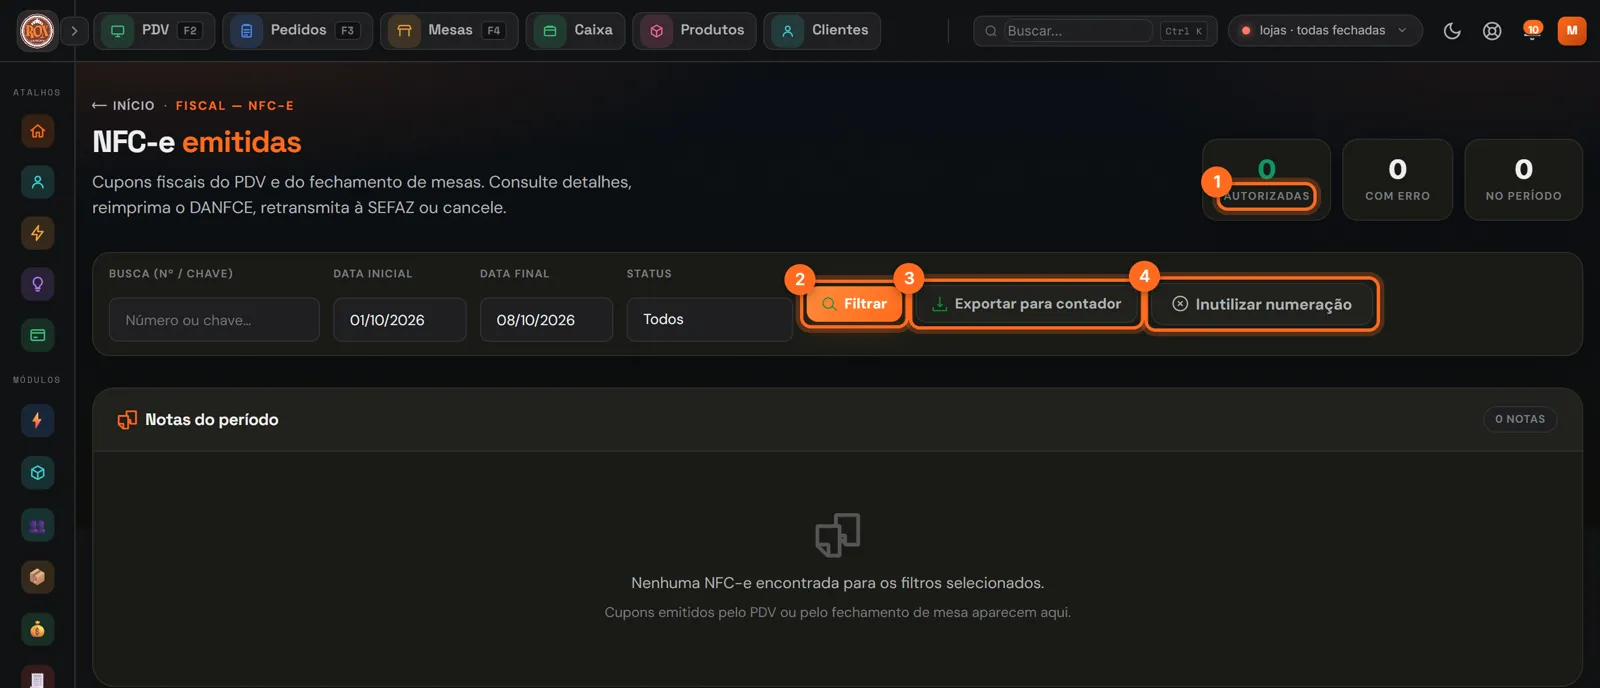
Task: Expand the sidebar with the chevron arrow
Action: tap(74, 31)
